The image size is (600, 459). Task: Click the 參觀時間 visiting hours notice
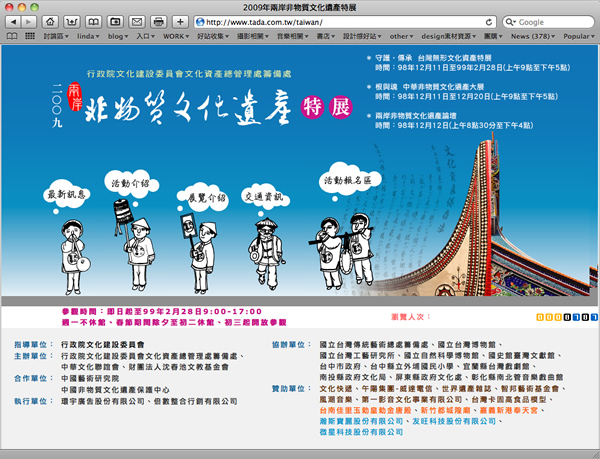pyautogui.click(x=174, y=317)
